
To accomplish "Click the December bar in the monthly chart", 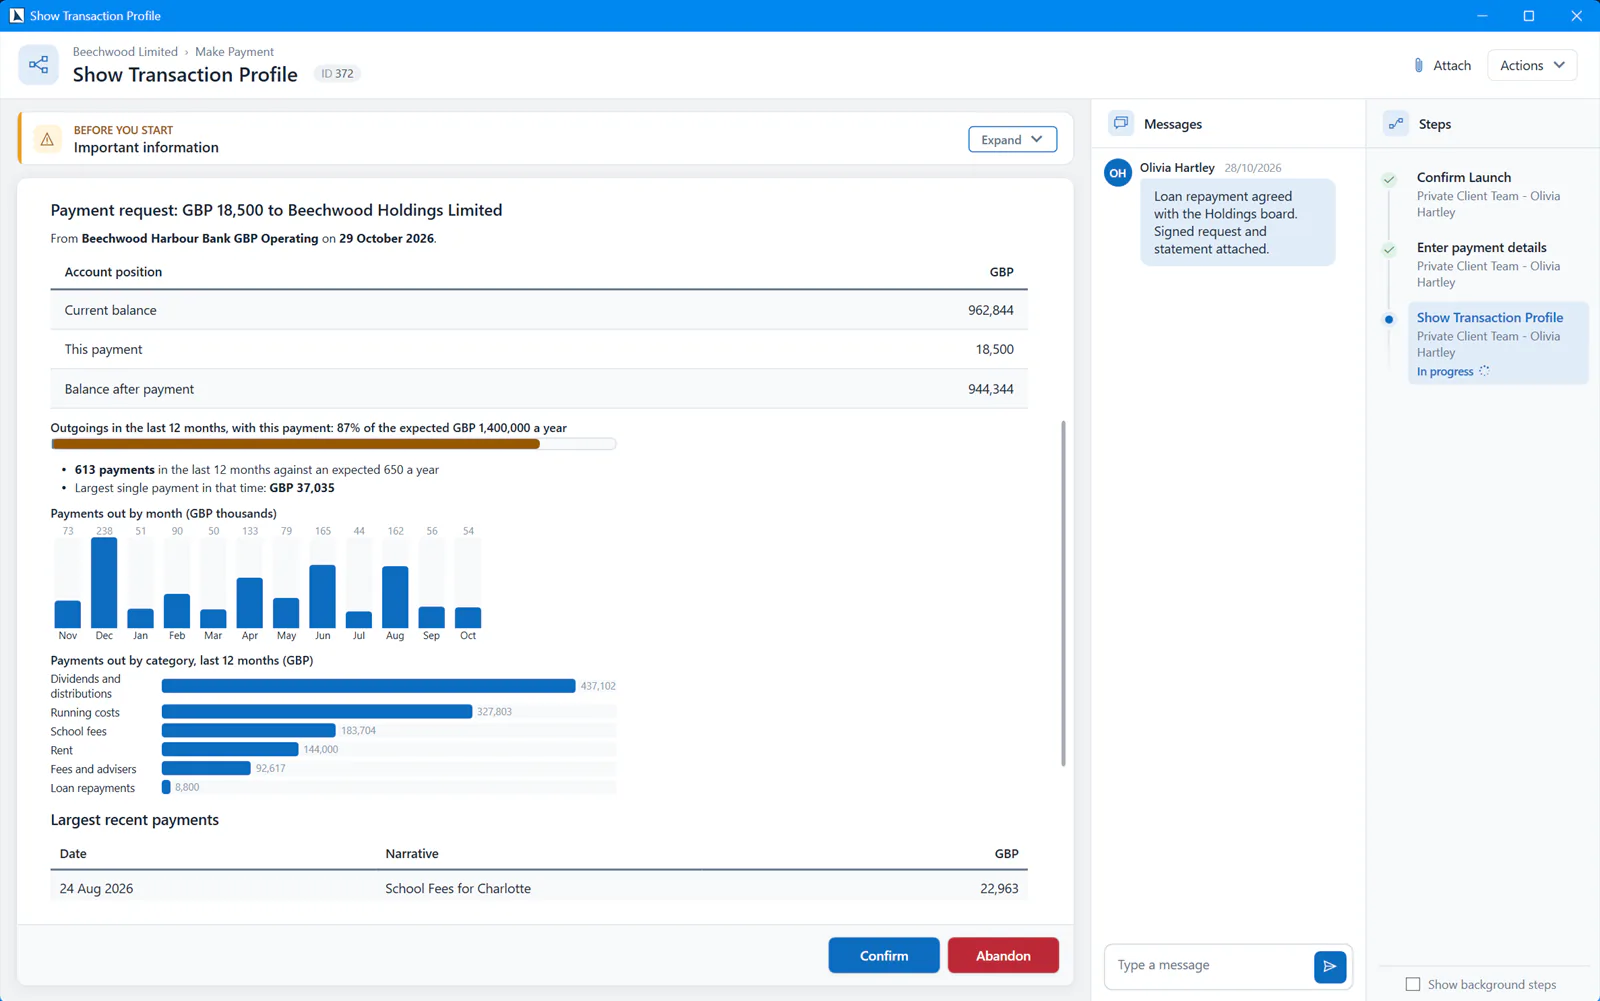I will (x=104, y=583).
